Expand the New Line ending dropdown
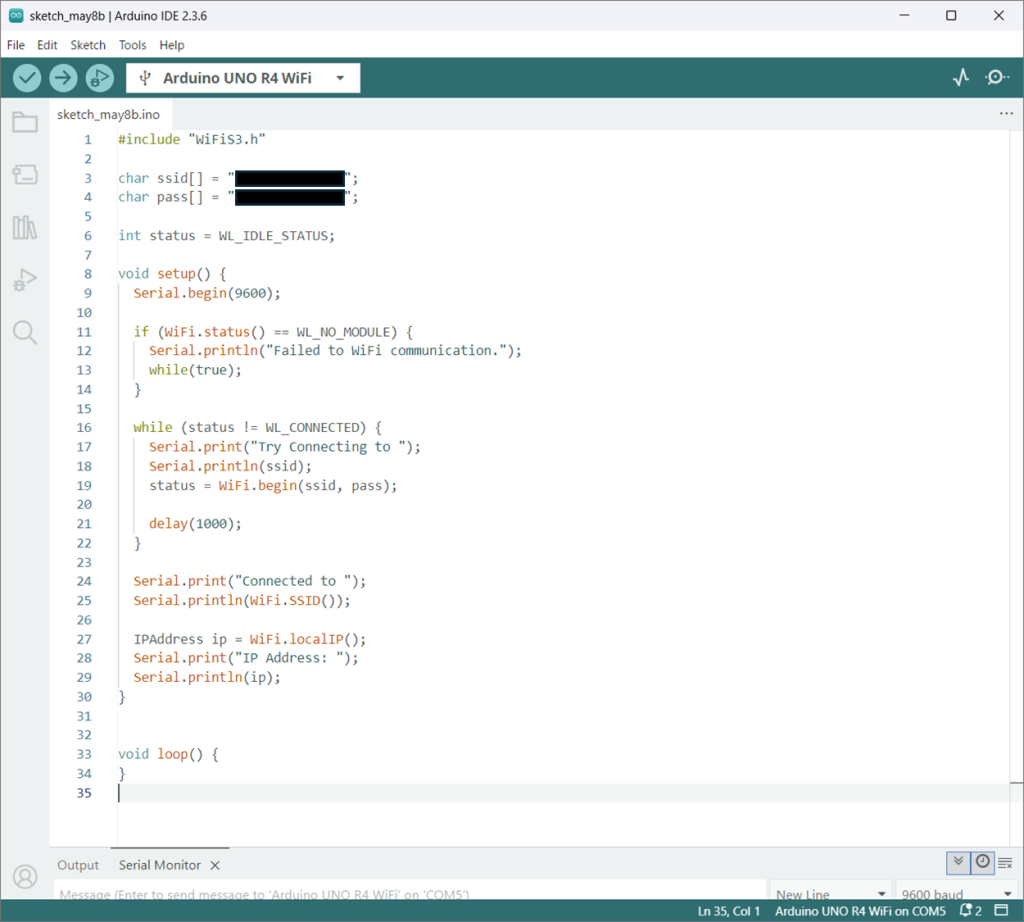The width and height of the screenshot is (1024, 922). click(831, 894)
